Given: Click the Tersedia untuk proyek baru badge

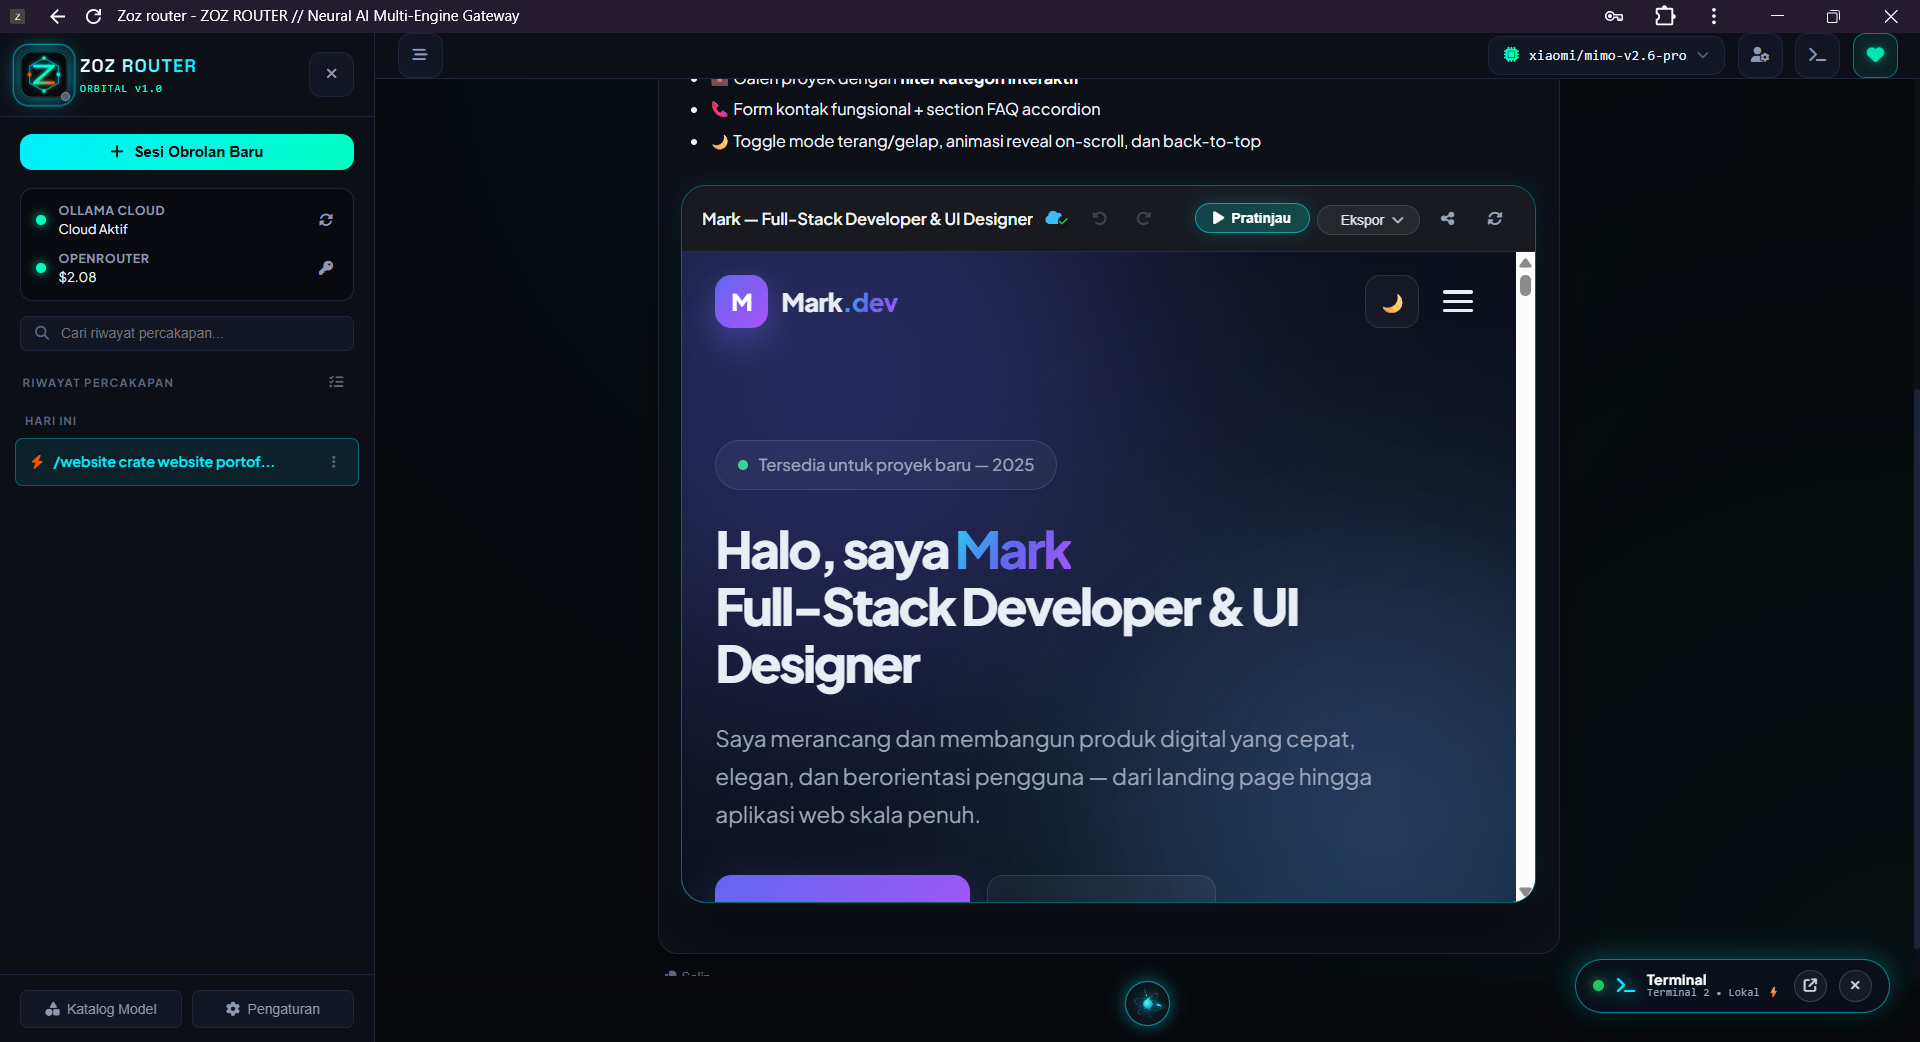Looking at the screenshot, I should click(885, 465).
